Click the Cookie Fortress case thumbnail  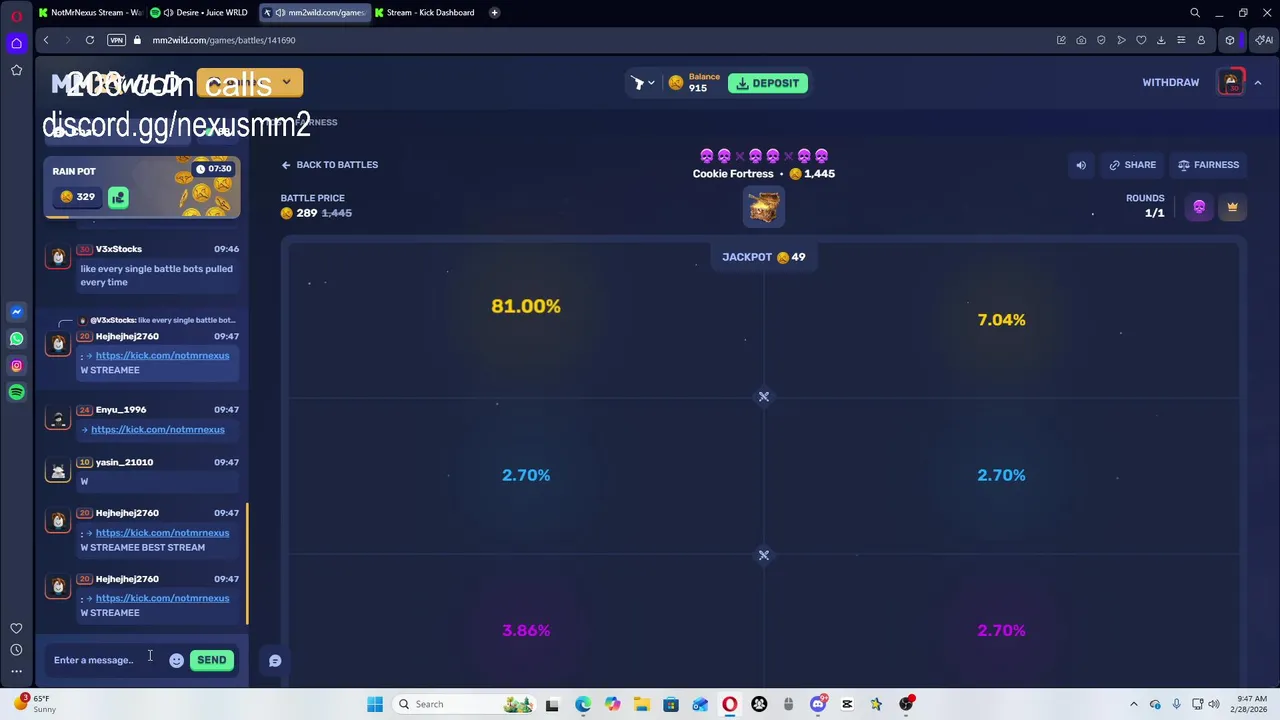tap(764, 207)
